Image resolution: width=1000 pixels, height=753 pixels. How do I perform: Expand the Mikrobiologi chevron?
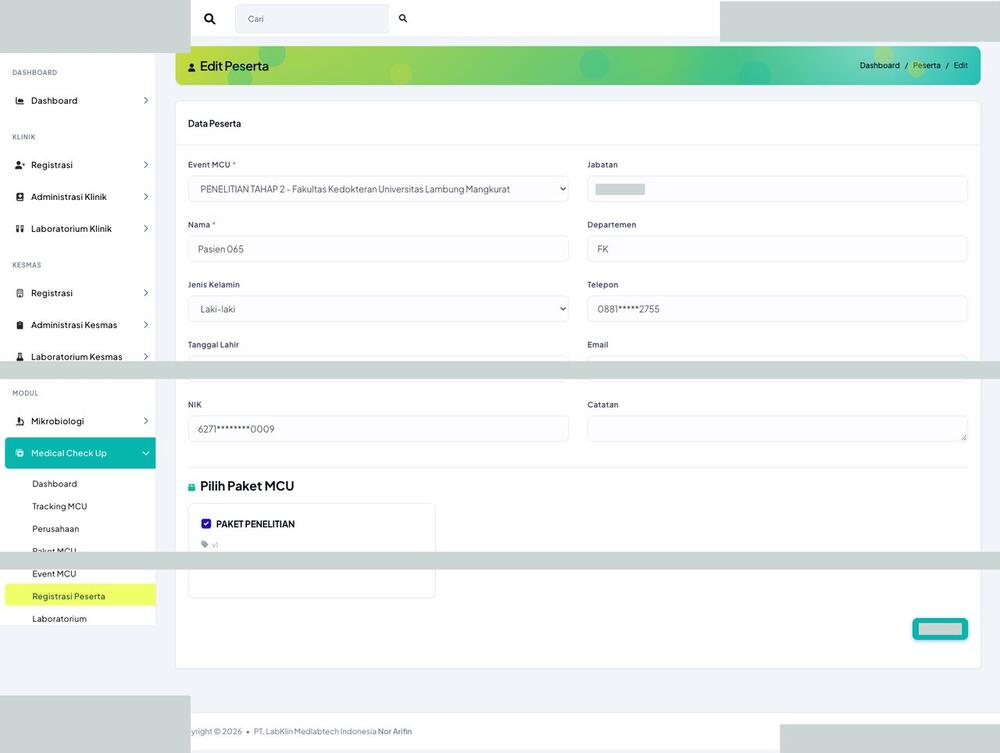[x=145, y=421]
